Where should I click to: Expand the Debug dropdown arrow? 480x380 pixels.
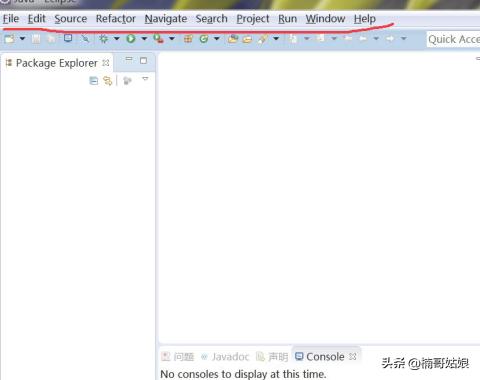(x=117, y=39)
